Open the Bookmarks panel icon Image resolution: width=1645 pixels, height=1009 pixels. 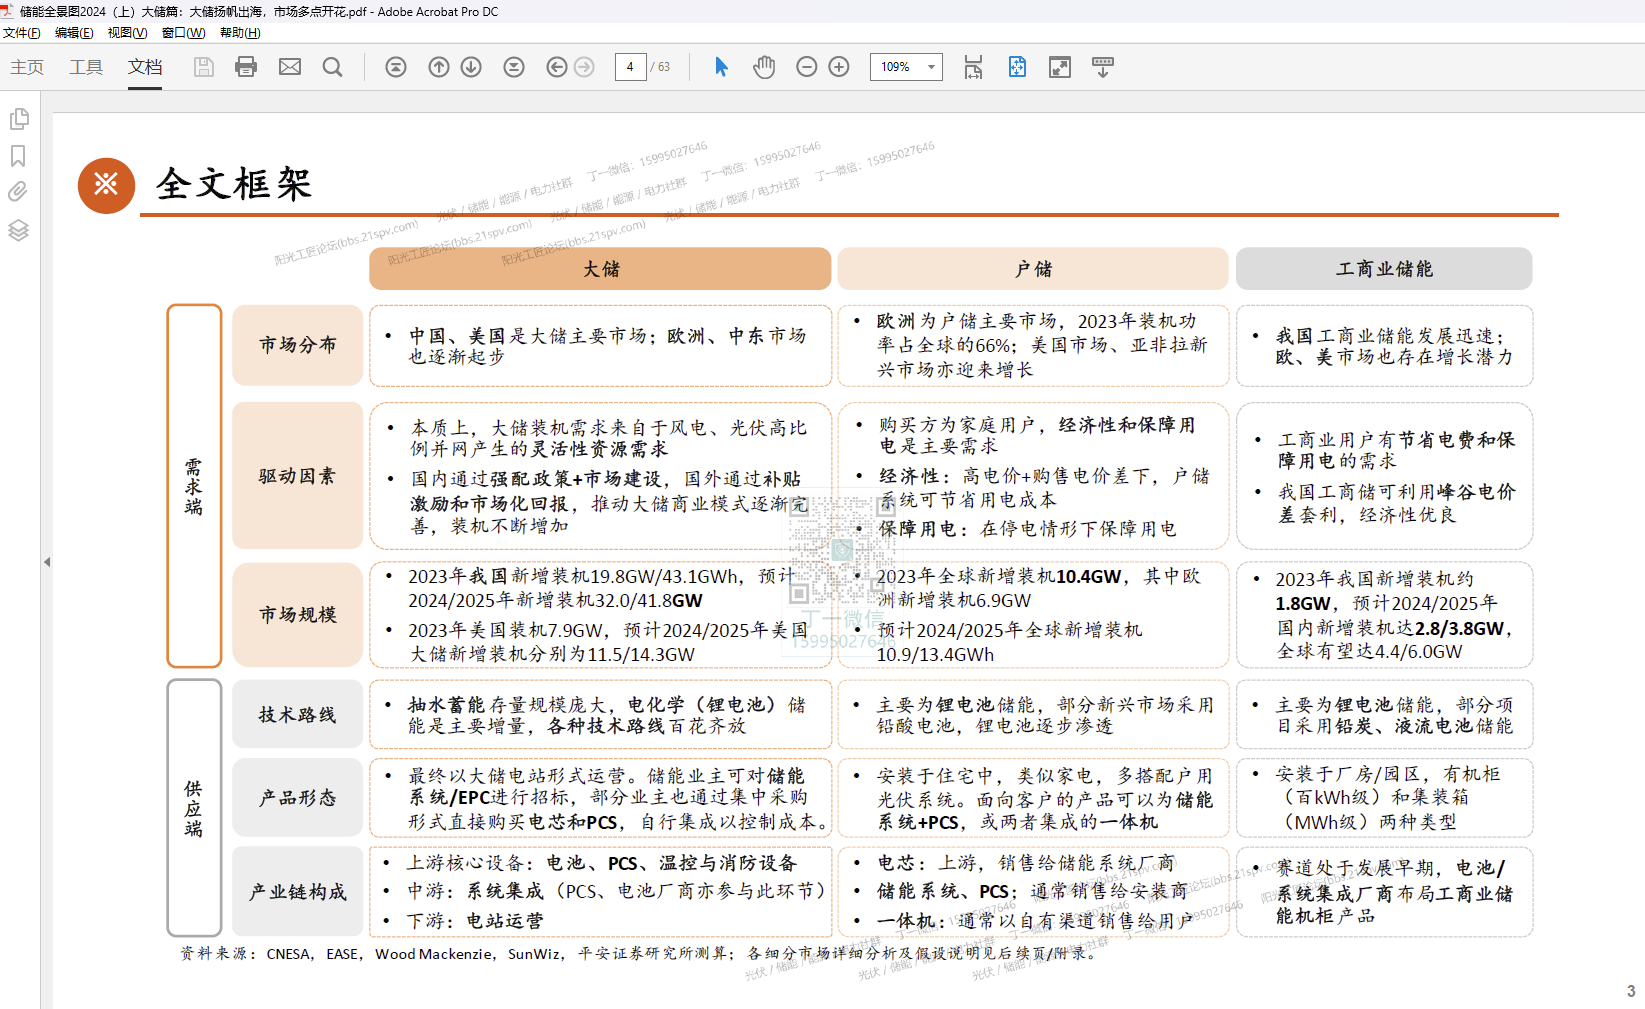18,156
